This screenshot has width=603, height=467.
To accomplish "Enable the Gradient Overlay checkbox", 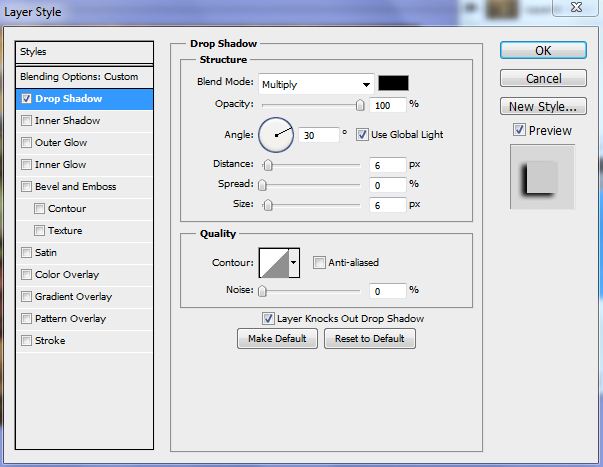I will coord(26,296).
